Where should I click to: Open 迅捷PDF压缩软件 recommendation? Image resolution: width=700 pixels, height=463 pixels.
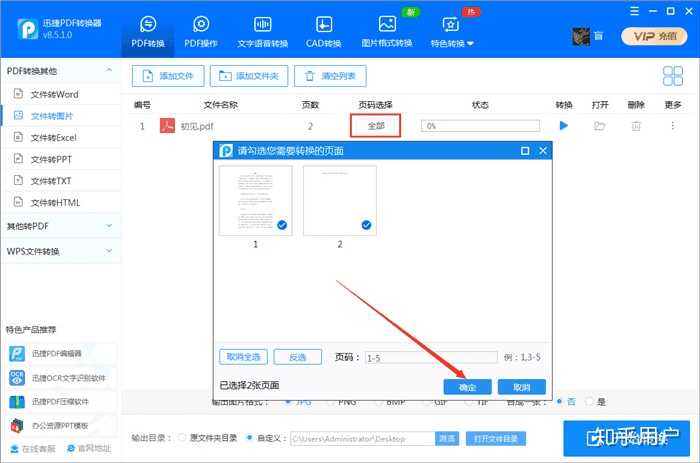[62, 401]
